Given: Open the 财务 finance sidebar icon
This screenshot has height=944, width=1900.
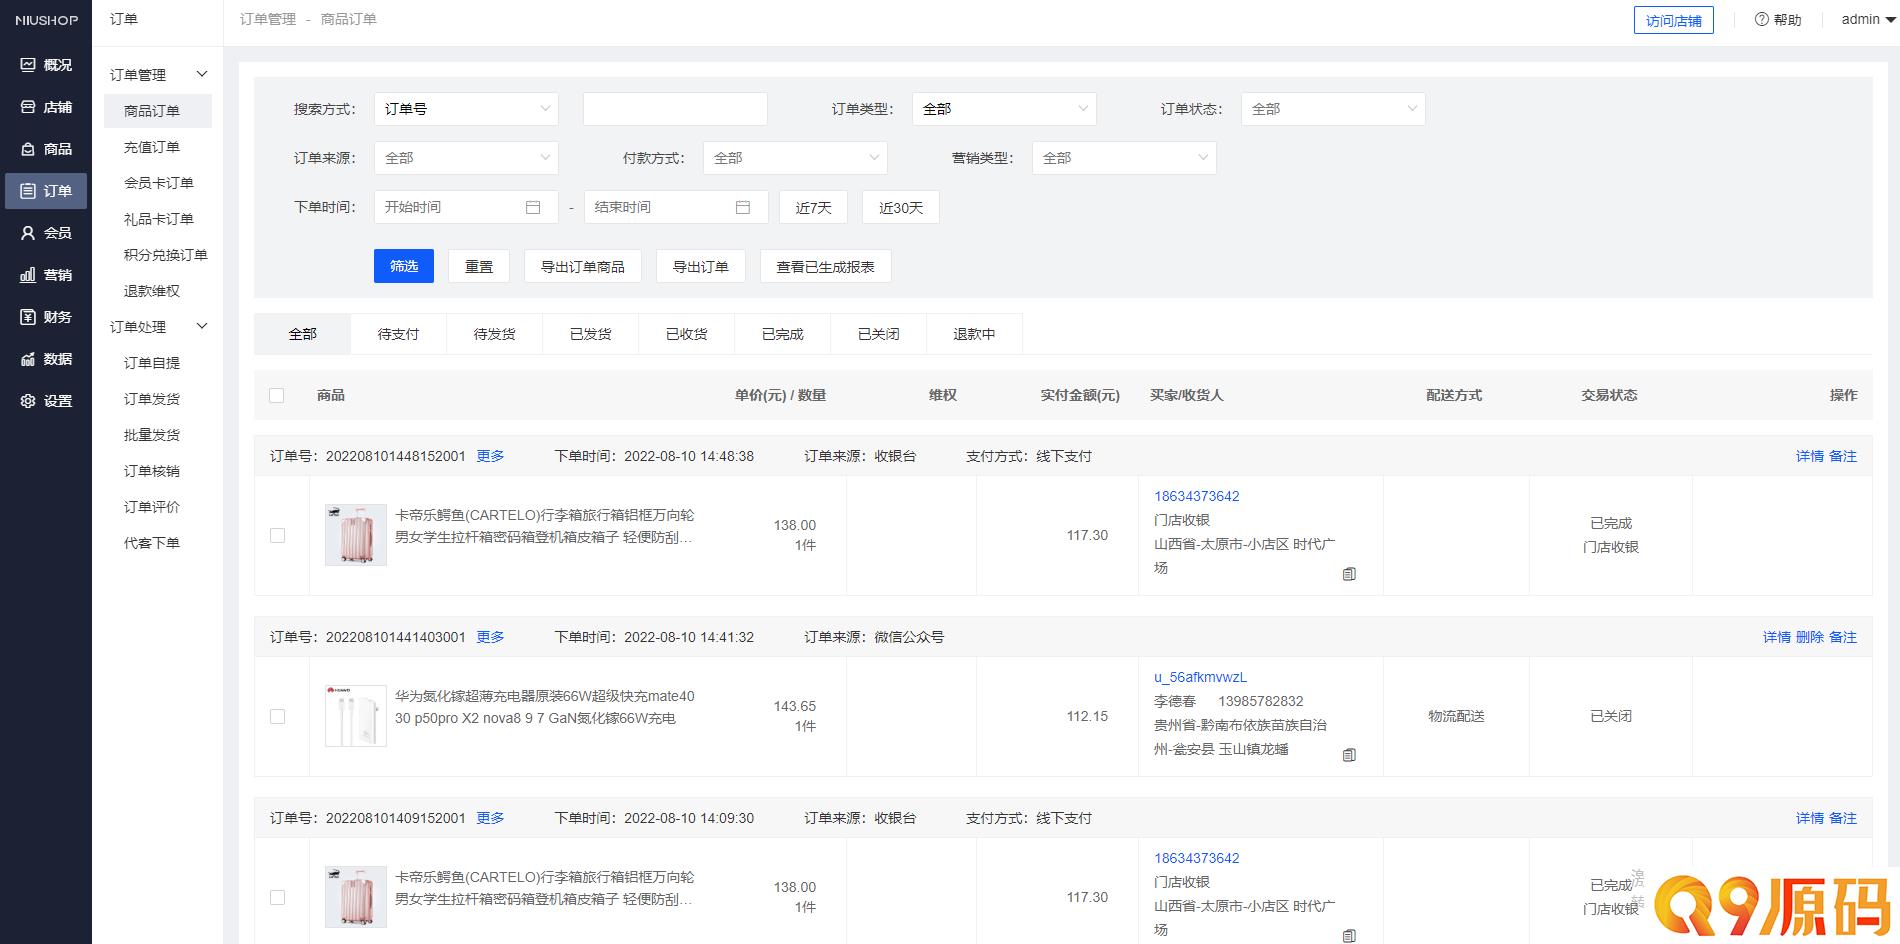Looking at the screenshot, I should 28,317.
